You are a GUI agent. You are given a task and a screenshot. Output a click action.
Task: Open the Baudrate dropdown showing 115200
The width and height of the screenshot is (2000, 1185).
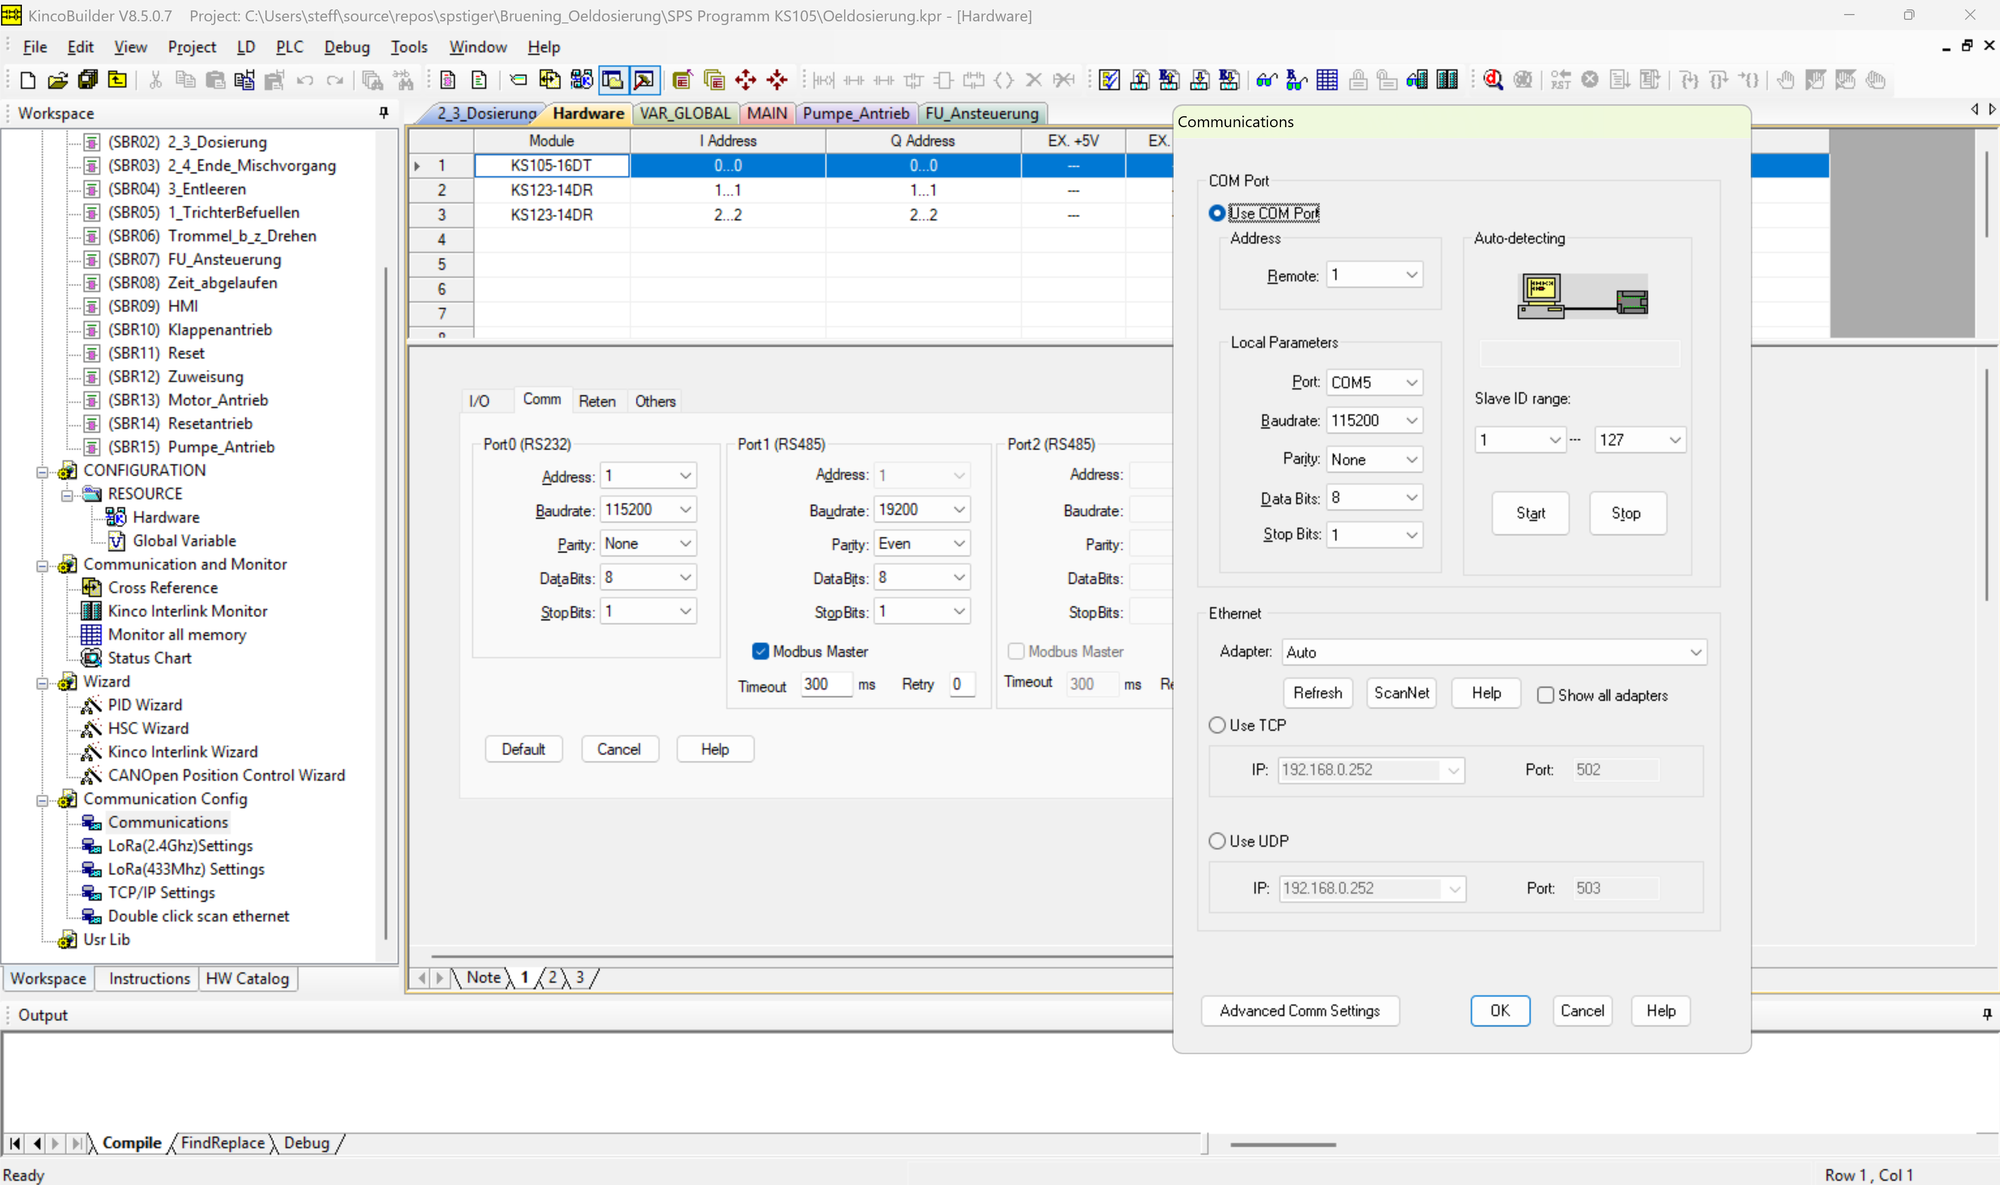point(1374,420)
